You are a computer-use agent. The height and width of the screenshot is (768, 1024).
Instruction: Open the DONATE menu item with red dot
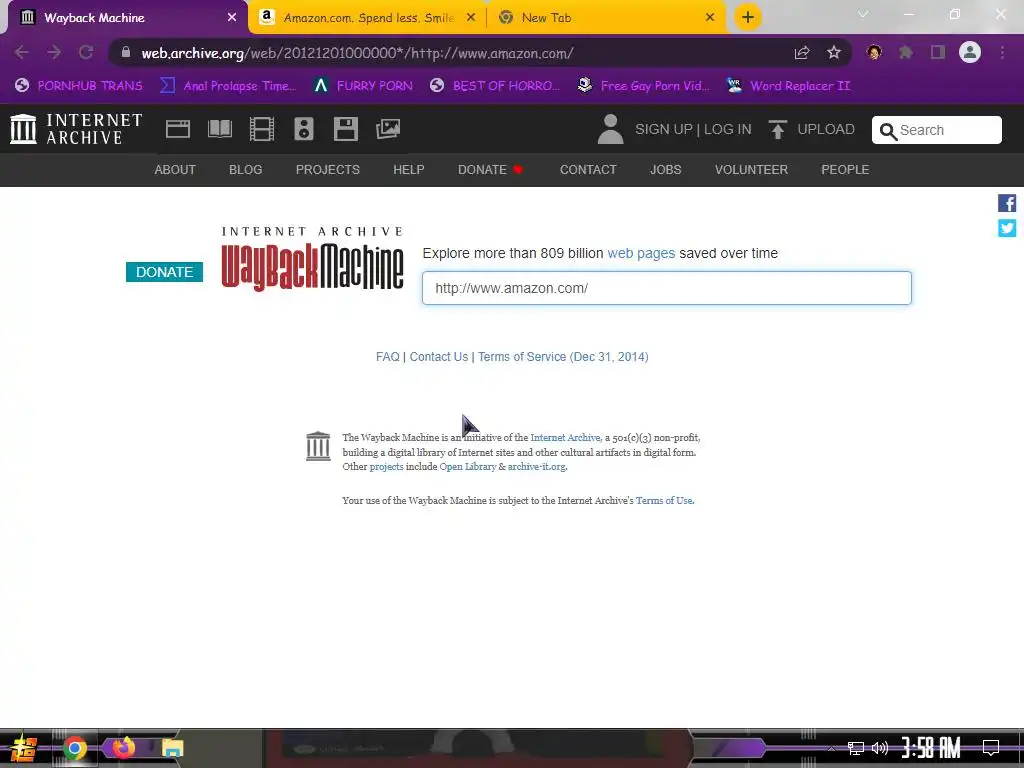pyautogui.click(x=490, y=170)
